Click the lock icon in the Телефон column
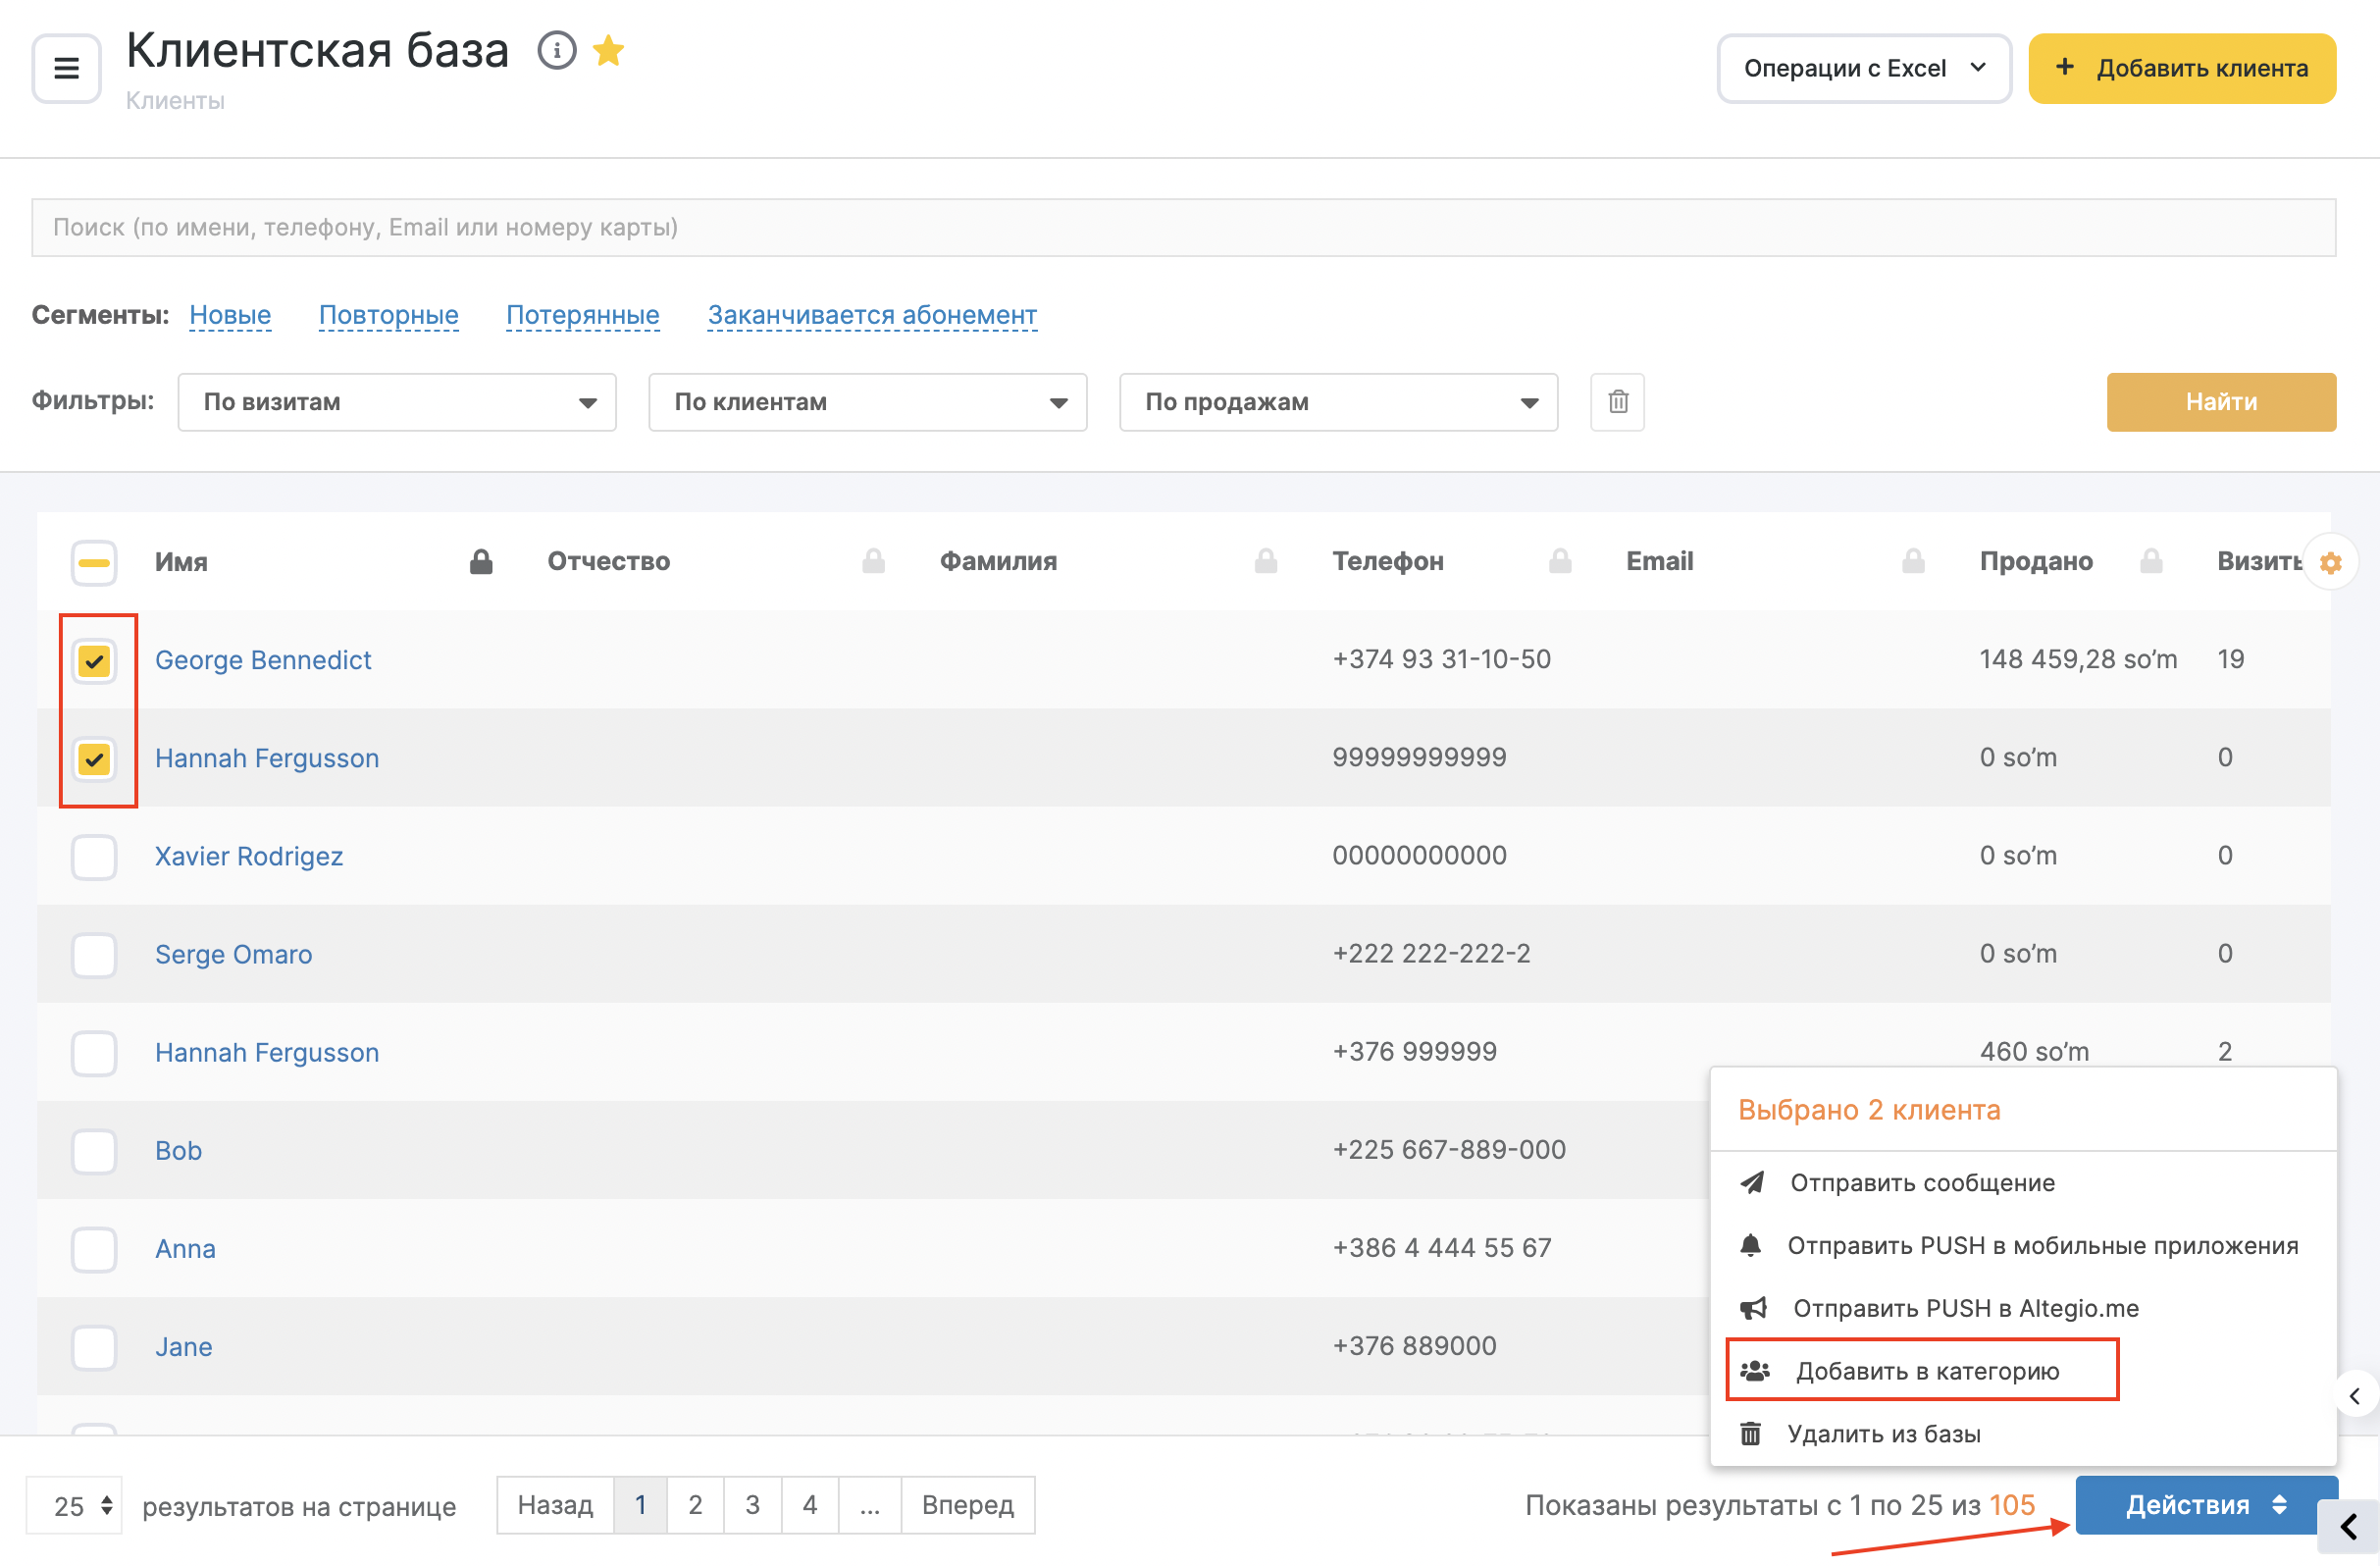This screenshot has width=2380, height=1566. tap(1559, 562)
